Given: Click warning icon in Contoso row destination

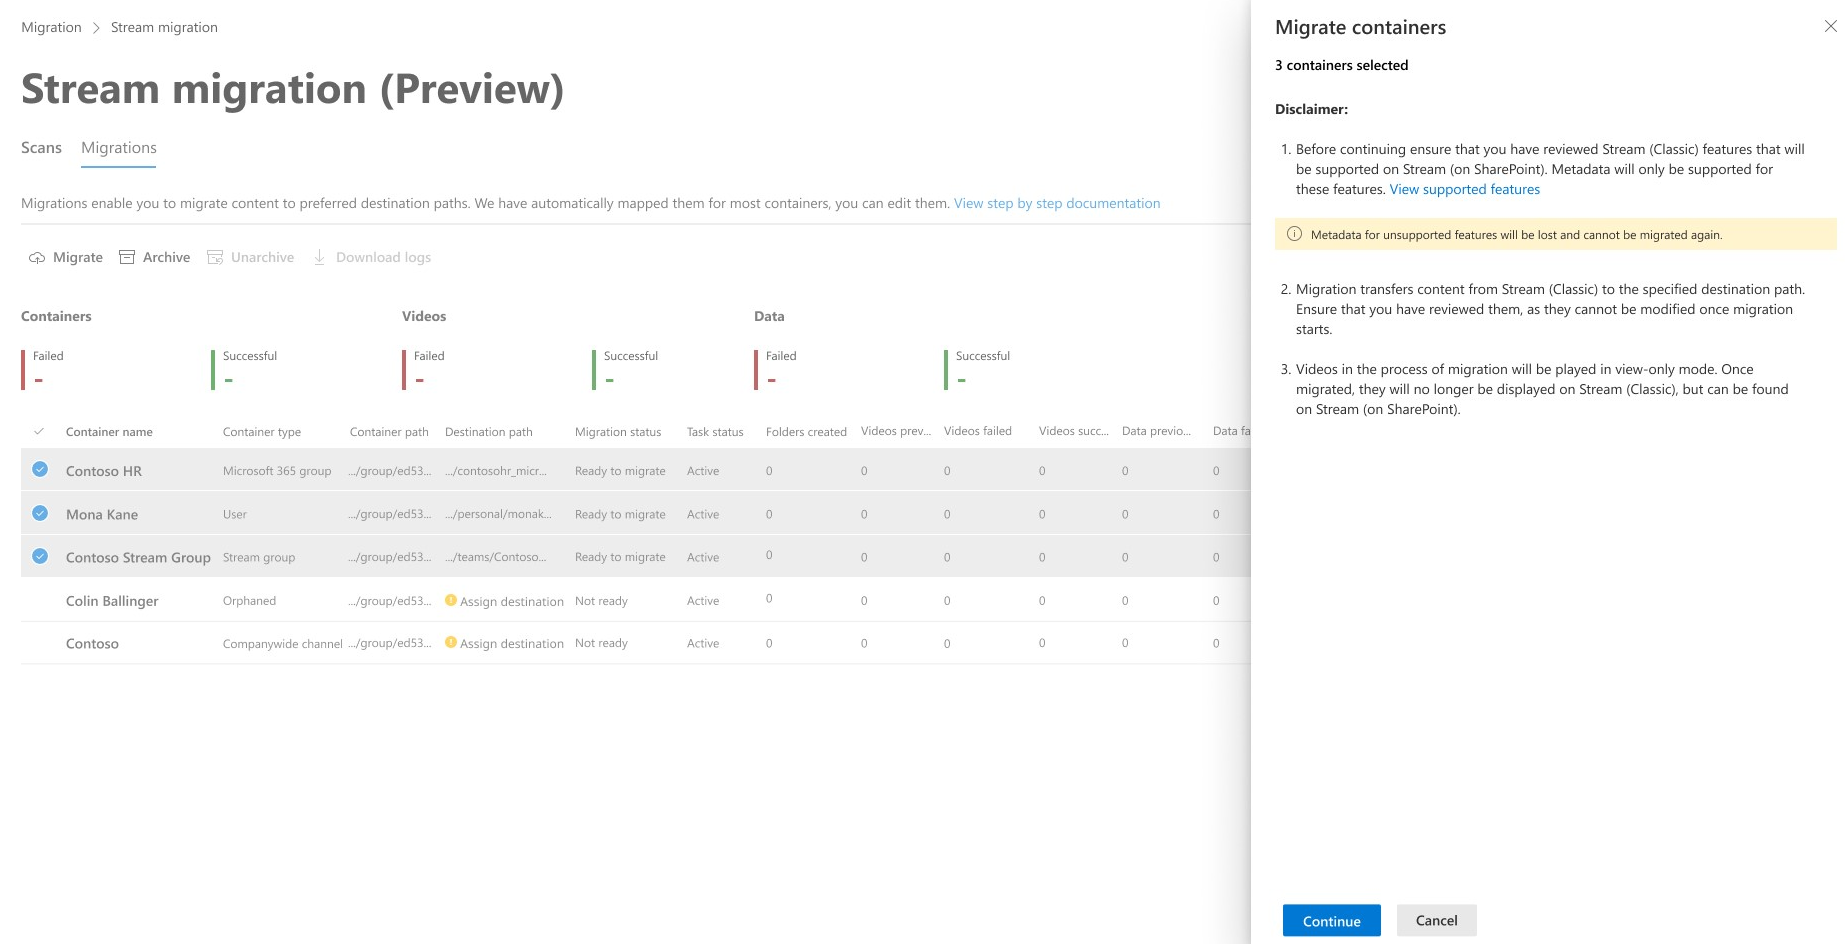Looking at the screenshot, I should click(x=451, y=643).
